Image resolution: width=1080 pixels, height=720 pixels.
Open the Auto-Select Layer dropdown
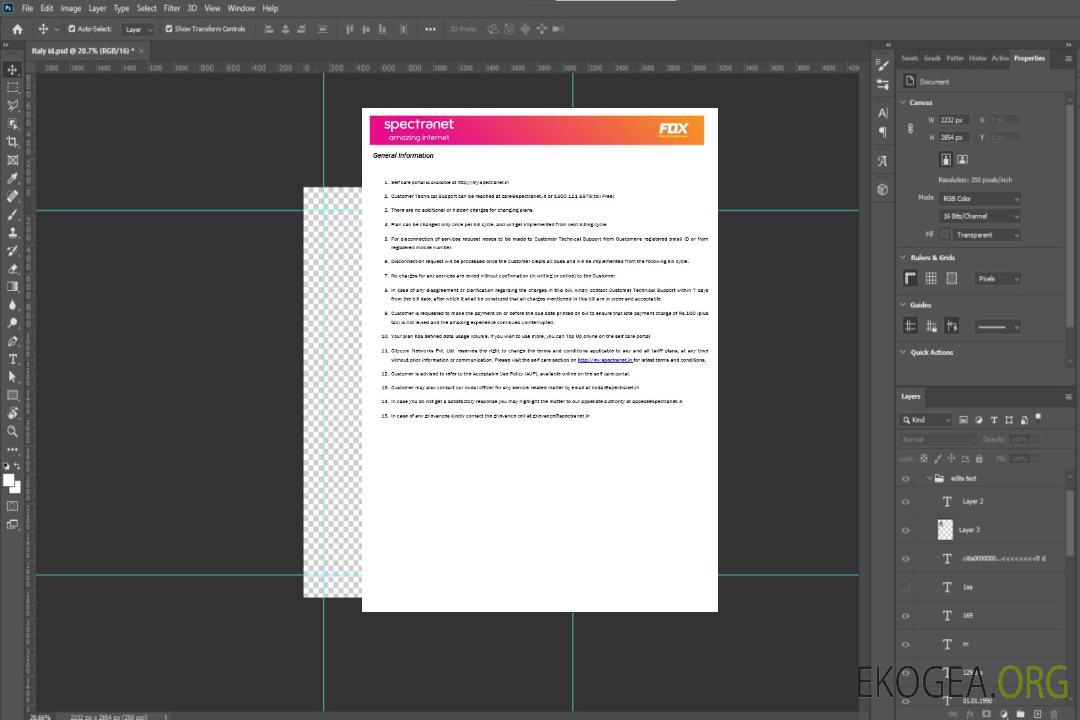[x=138, y=29]
